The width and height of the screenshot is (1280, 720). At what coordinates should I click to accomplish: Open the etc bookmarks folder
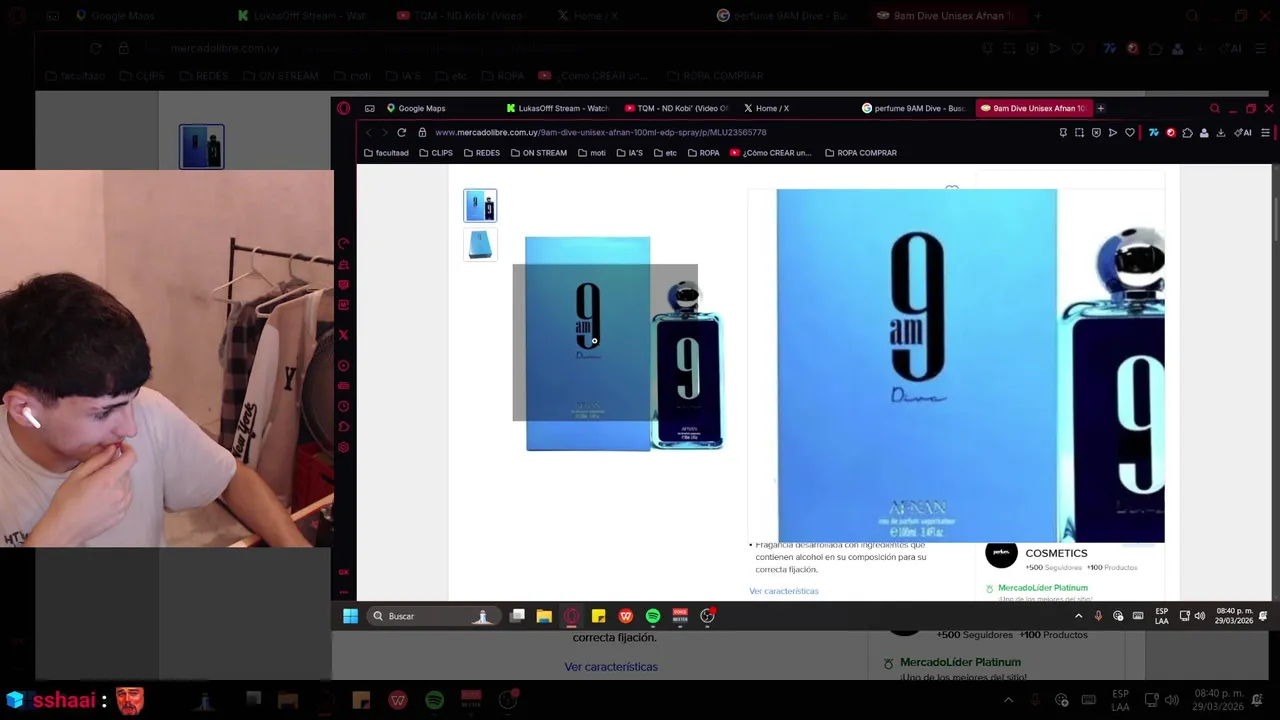coord(665,153)
